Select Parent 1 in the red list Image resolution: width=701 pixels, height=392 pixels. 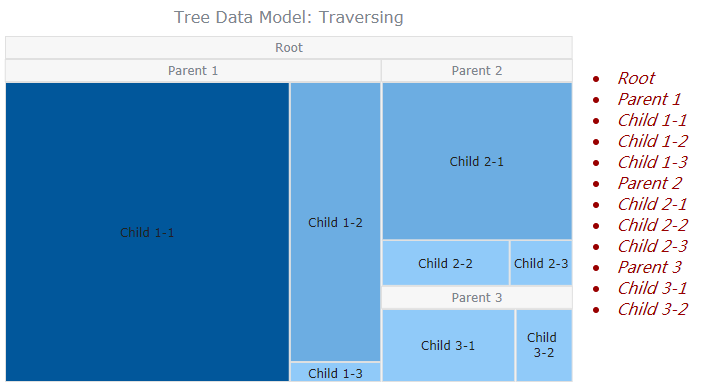(x=649, y=99)
